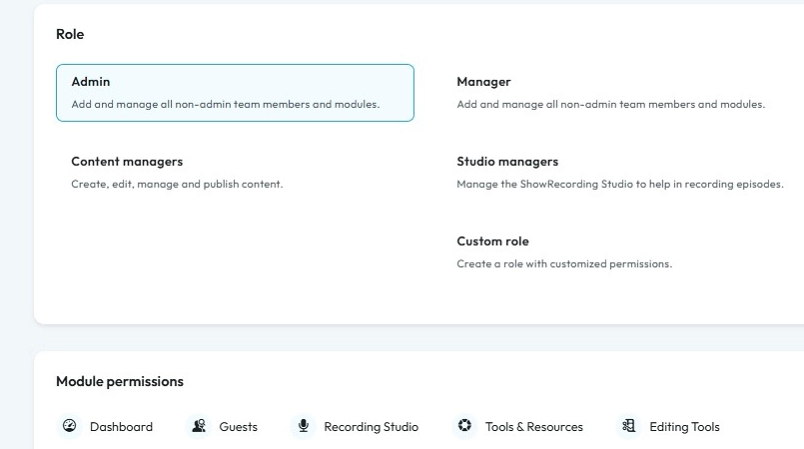Click the Module permissions heading

pos(120,382)
